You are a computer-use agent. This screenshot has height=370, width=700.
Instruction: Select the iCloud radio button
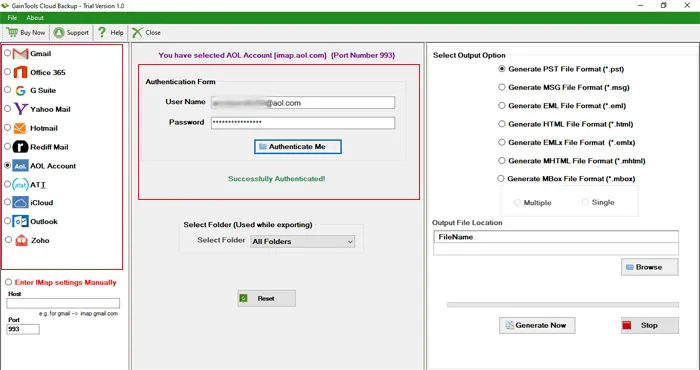(x=8, y=202)
